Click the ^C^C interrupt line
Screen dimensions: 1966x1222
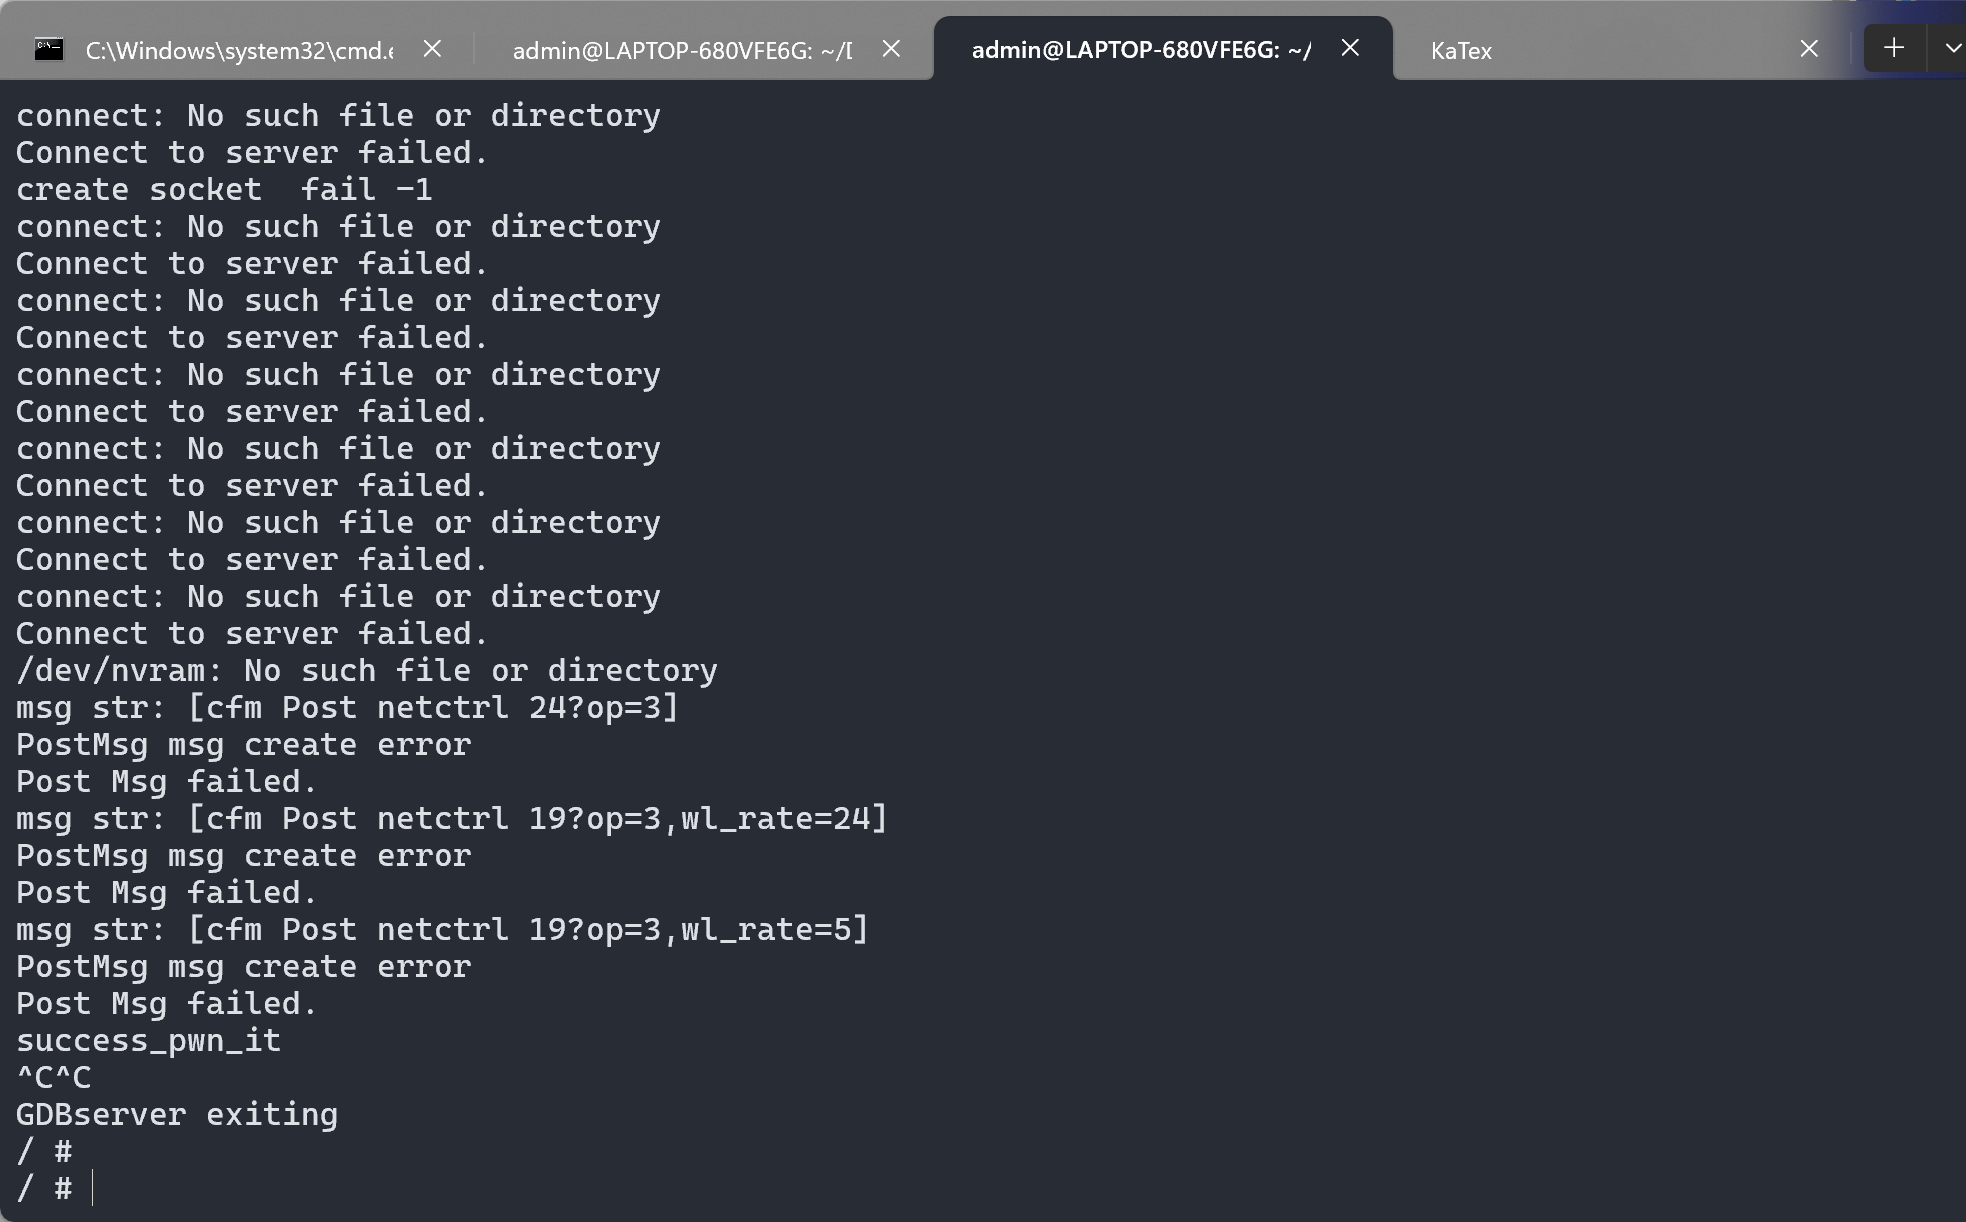(54, 1077)
